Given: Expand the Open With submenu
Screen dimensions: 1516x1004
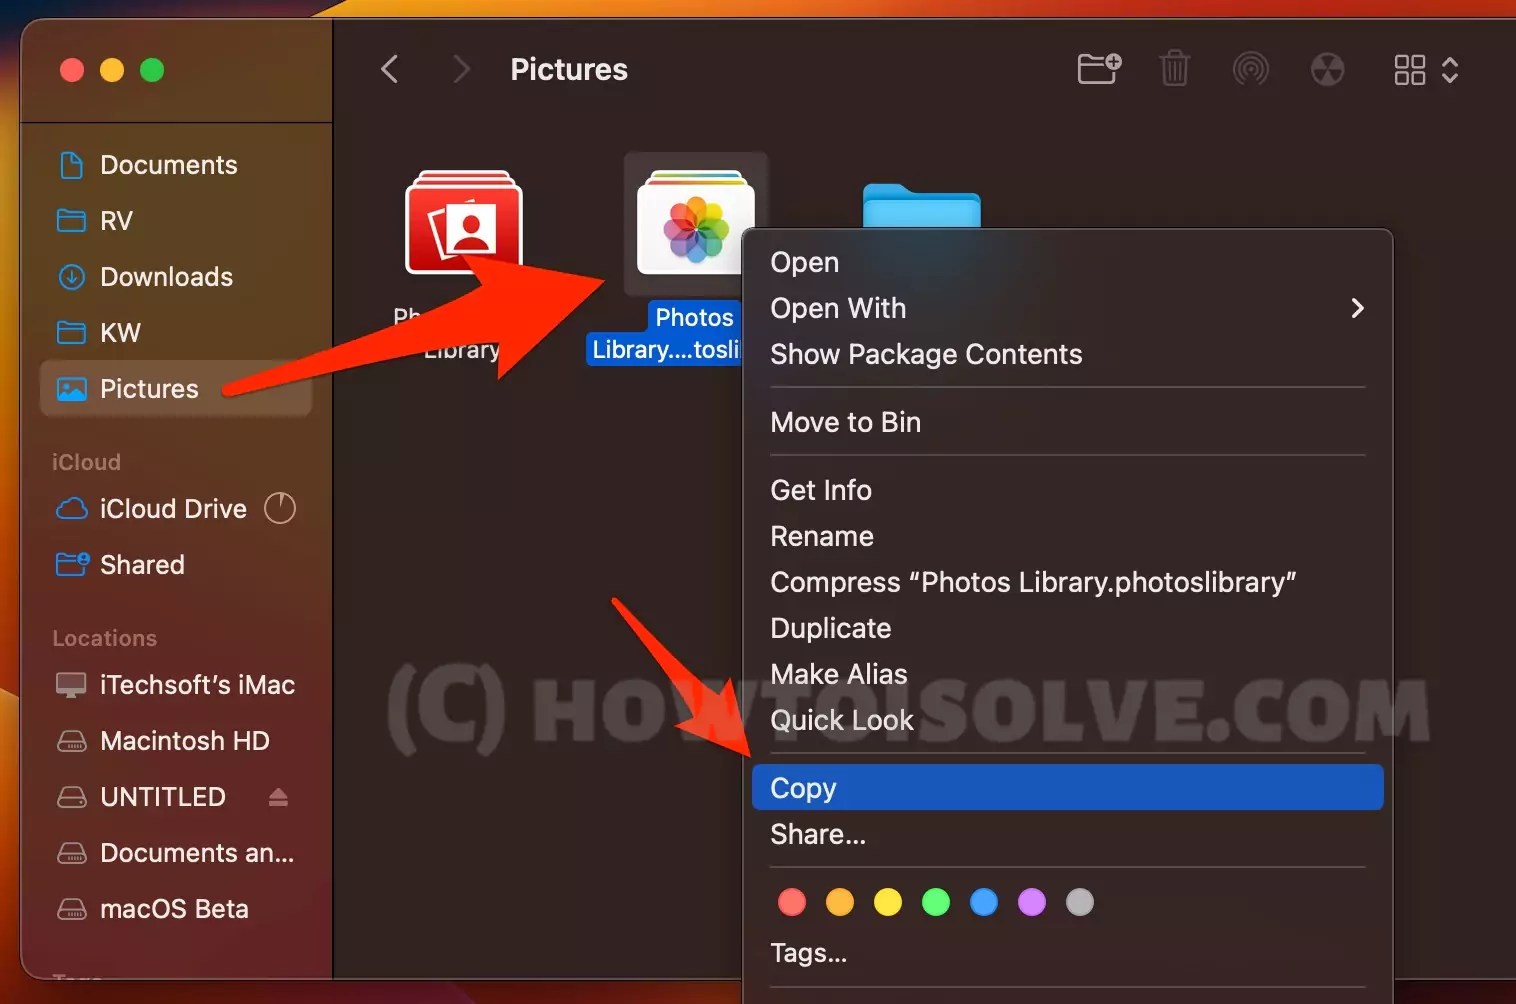Looking at the screenshot, I should [x=1357, y=308].
